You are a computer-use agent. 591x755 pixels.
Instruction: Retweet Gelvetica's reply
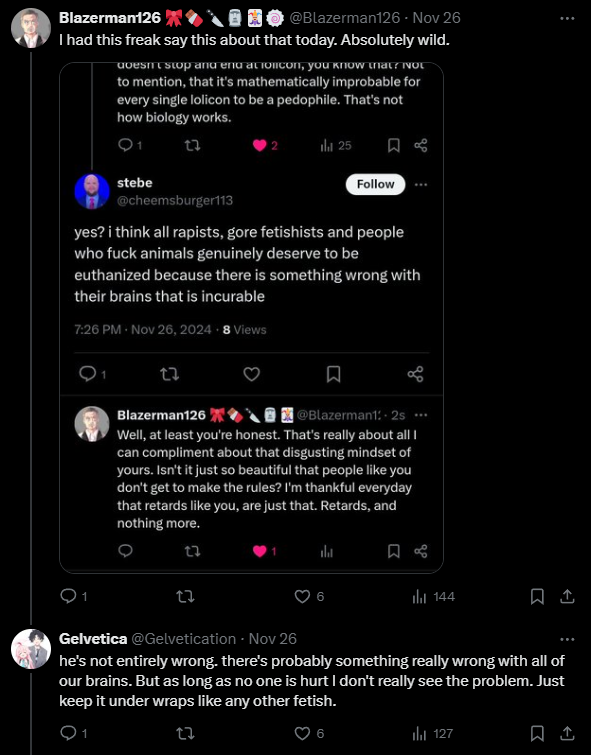point(185,733)
